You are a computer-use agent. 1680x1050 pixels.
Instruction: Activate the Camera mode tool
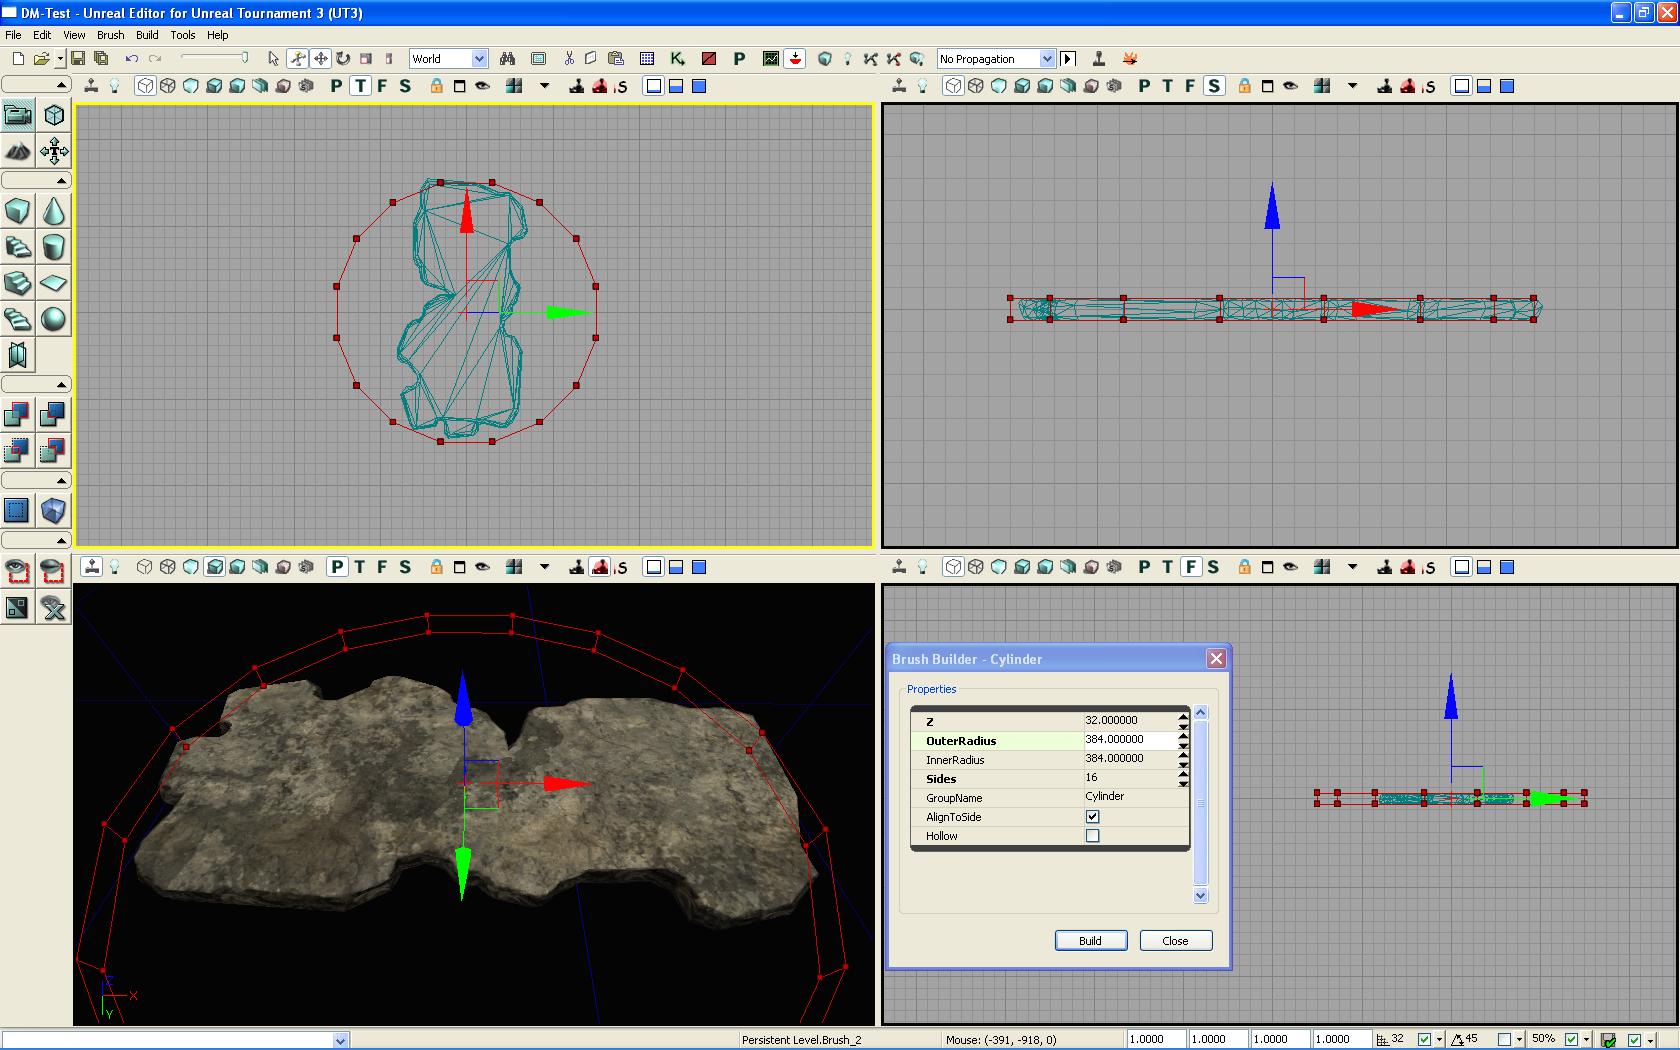pyautogui.click(x=18, y=115)
